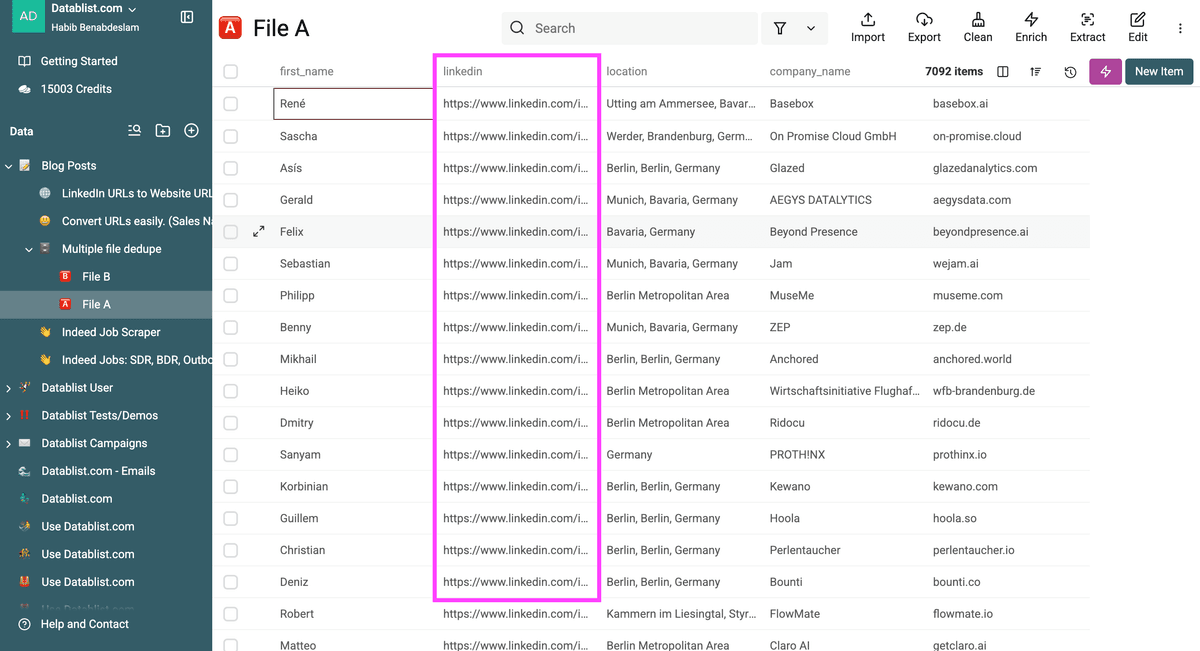Screen dimensions: 1200x651
Task: Open the Export tool
Action: (x=924, y=28)
